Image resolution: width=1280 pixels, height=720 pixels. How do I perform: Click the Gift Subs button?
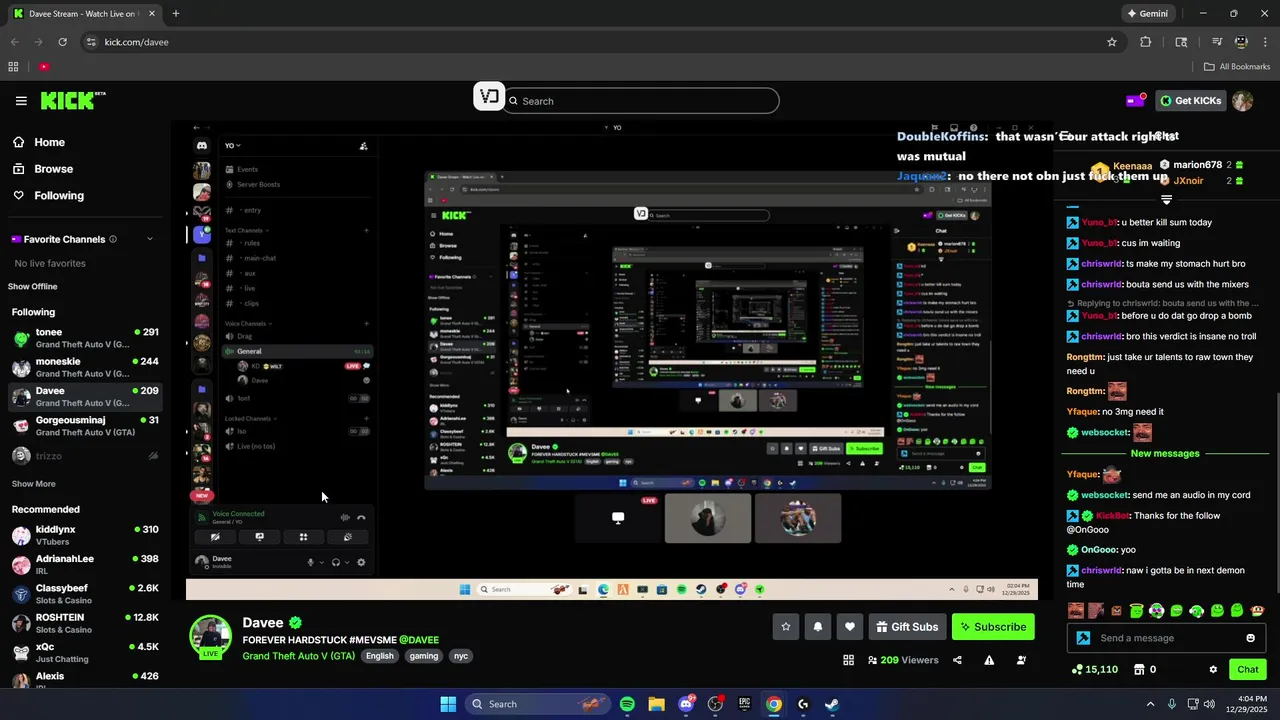point(907,627)
